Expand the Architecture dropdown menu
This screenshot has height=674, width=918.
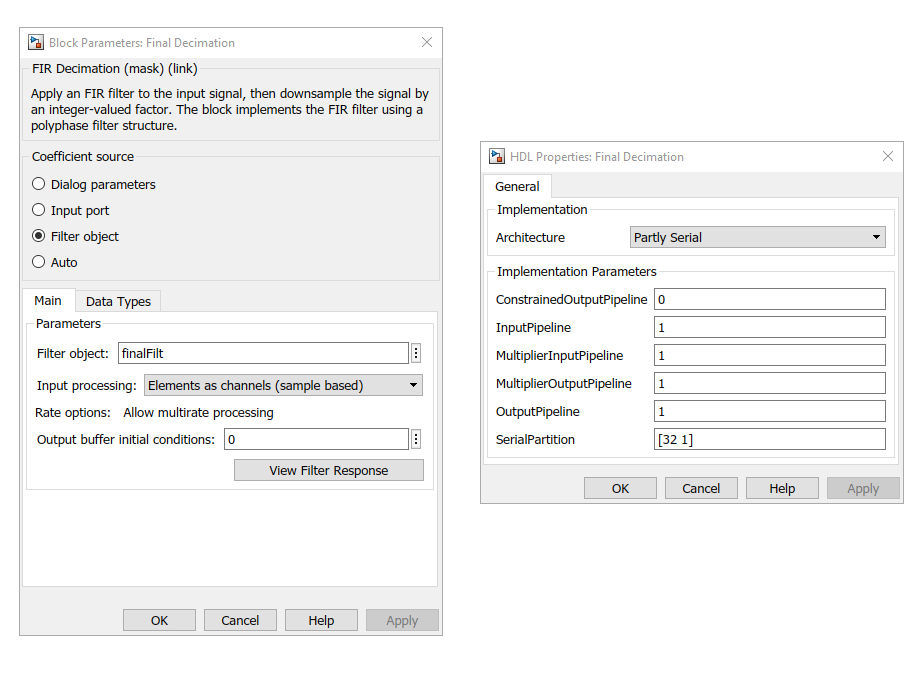tap(758, 237)
